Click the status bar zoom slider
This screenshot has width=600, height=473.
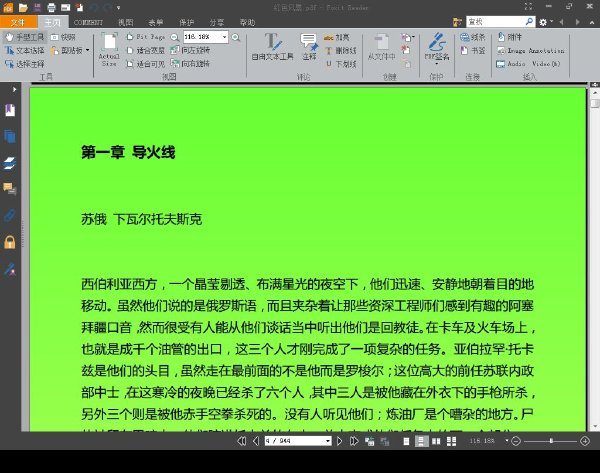[550, 441]
